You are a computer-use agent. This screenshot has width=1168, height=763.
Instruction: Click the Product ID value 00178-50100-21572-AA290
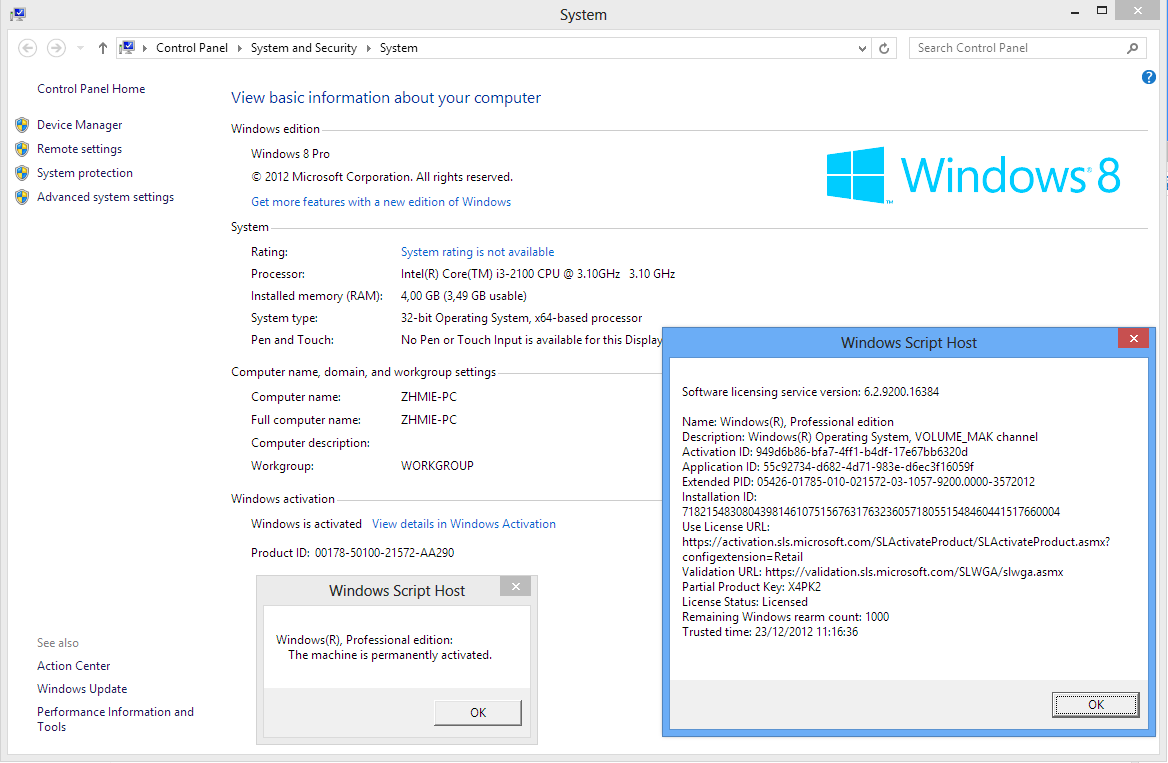pos(384,553)
